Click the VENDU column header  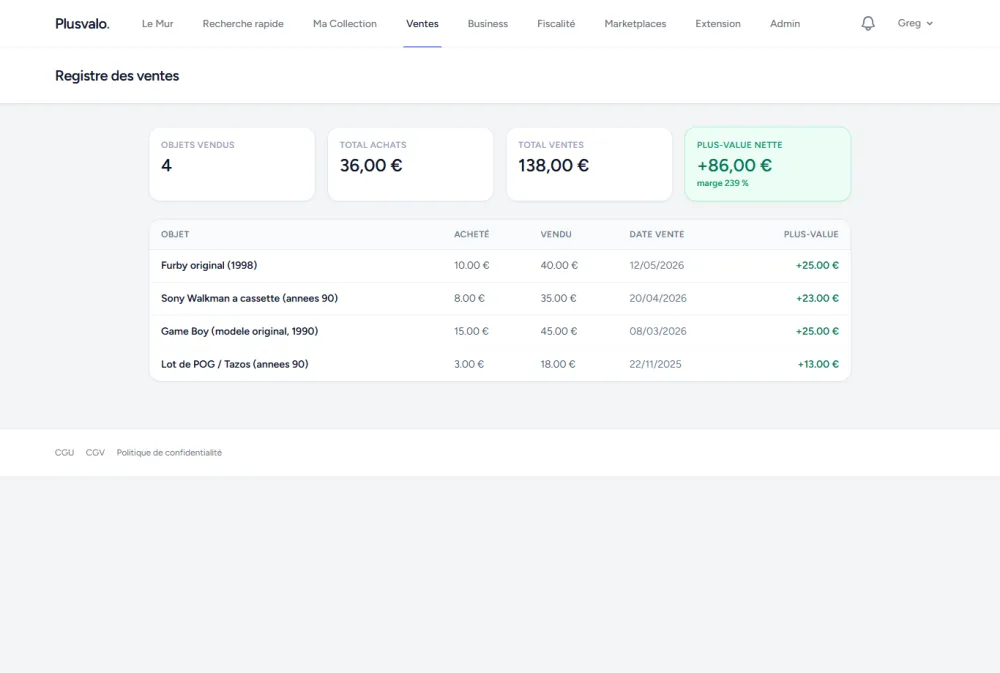point(556,234)
